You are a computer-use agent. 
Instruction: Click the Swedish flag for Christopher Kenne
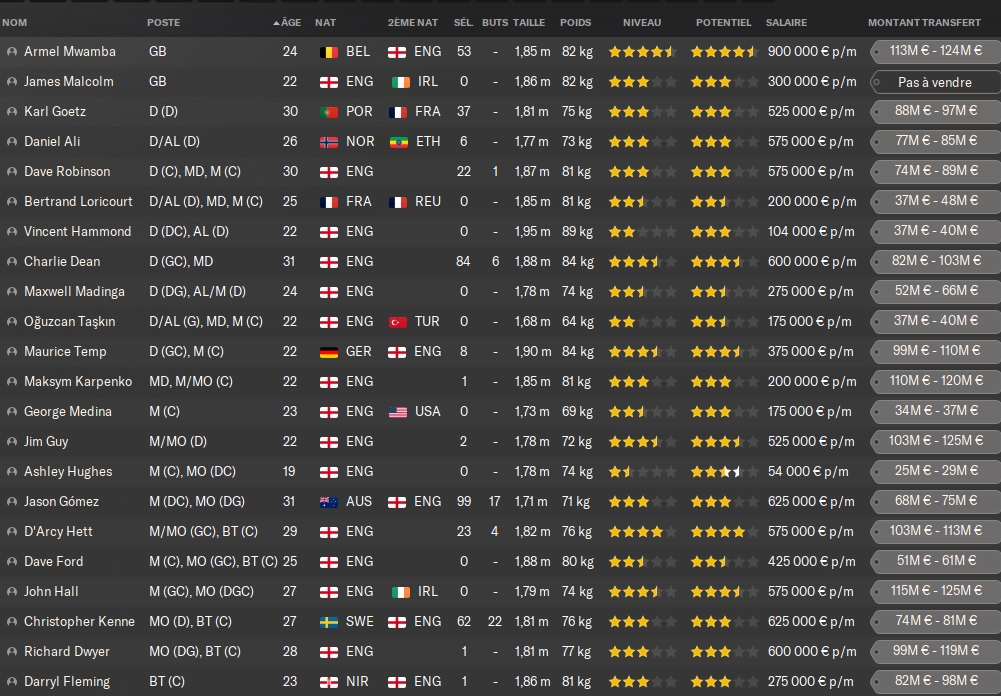(x=327, y=622)
